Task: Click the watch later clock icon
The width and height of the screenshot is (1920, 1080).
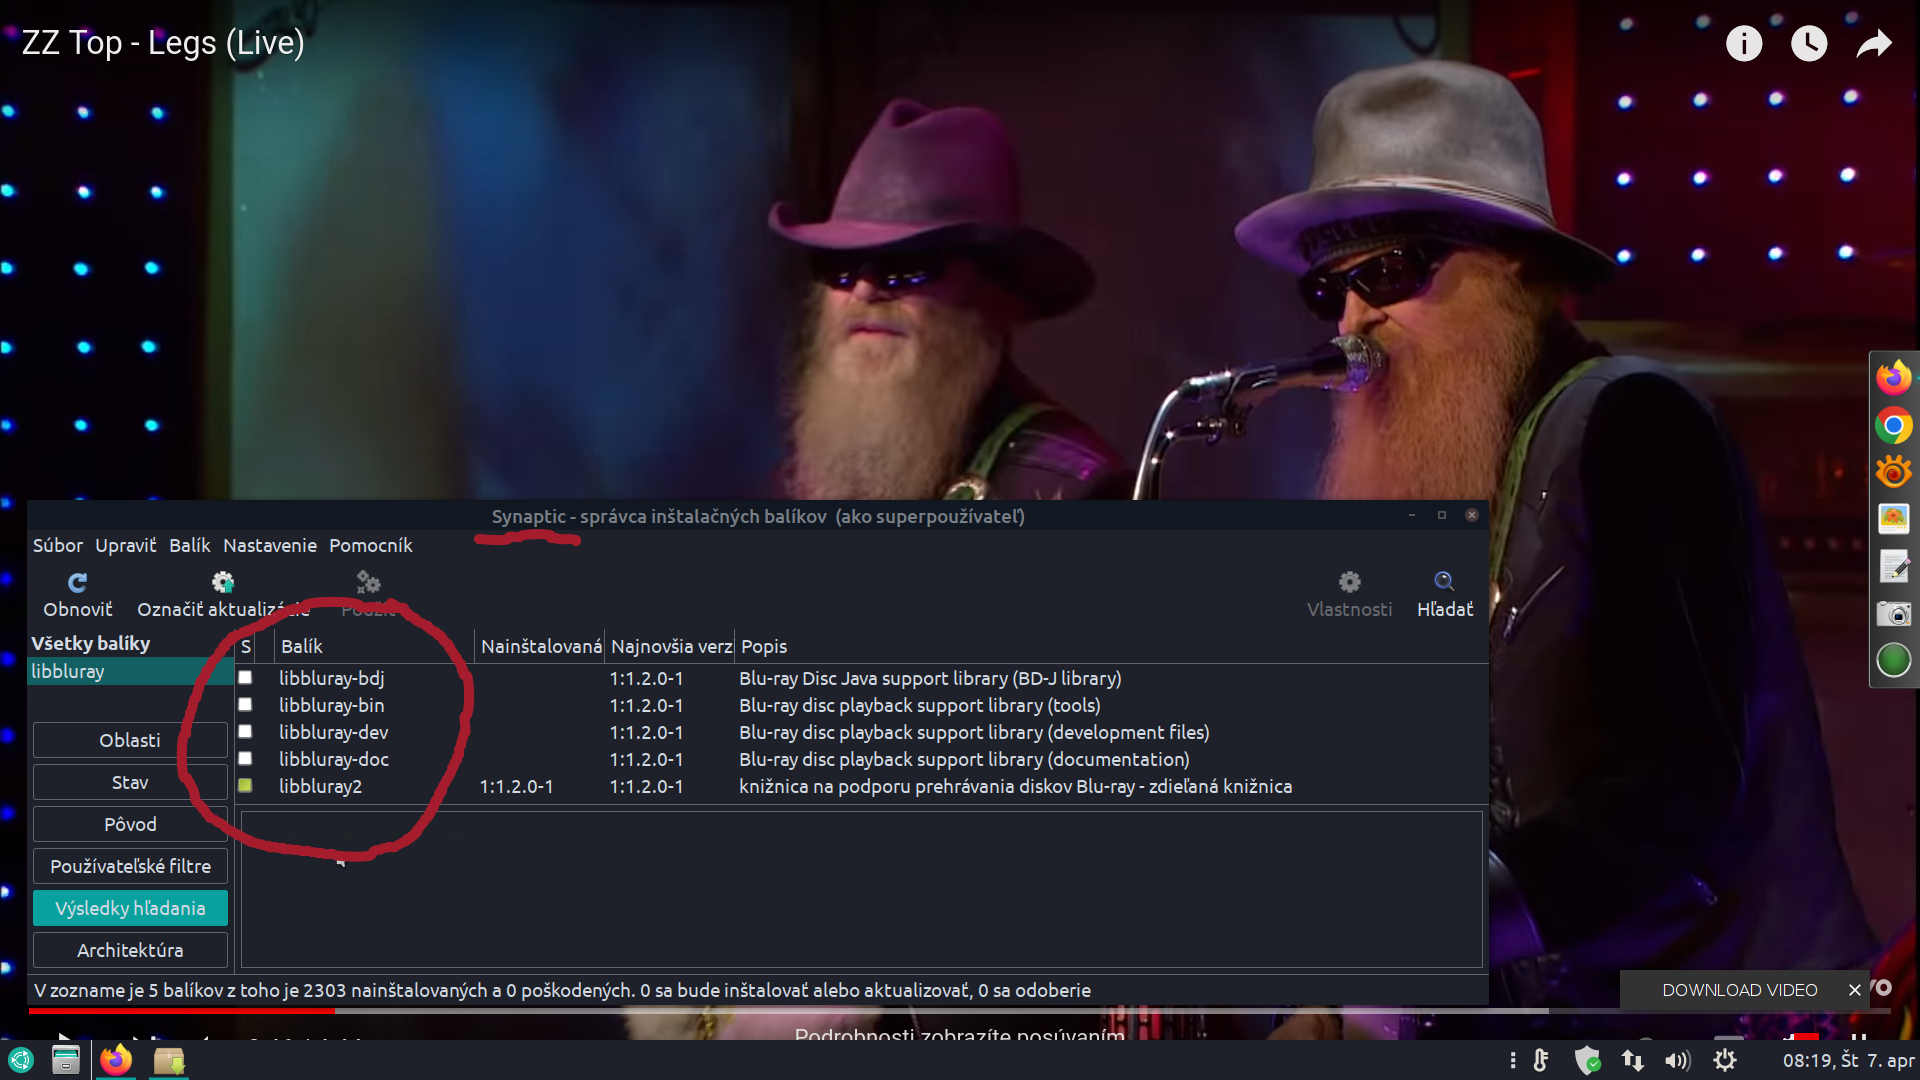Action: coord(1808,43)
